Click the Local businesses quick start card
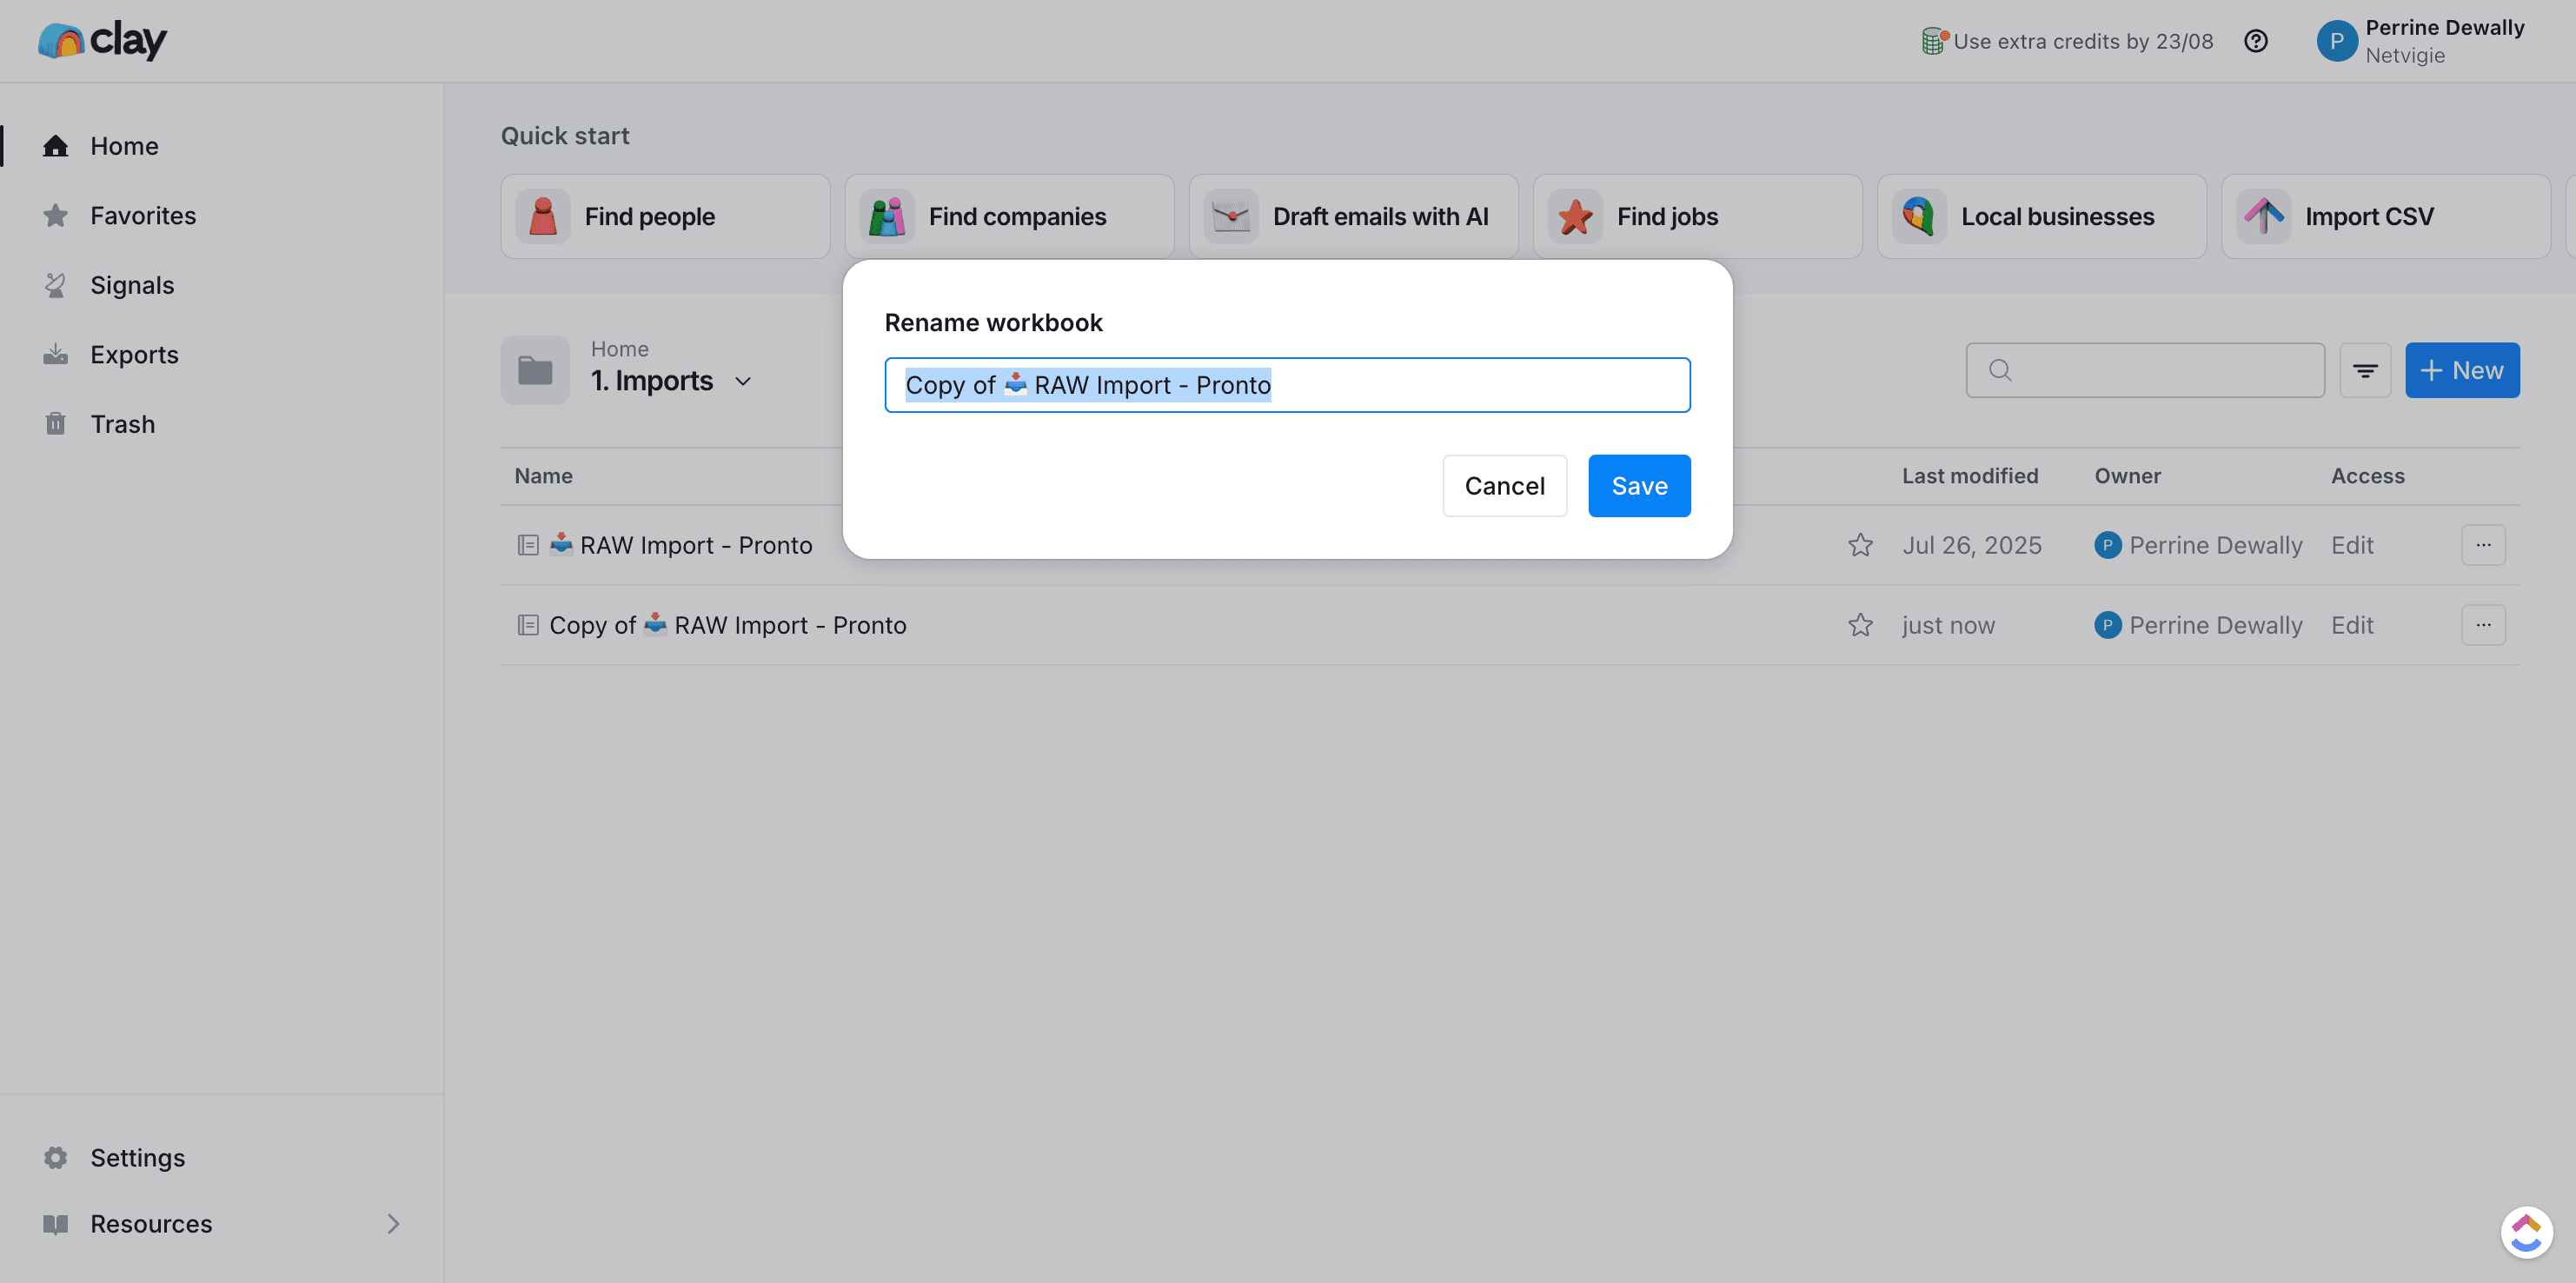2576x1283 pixels. [2041, 216]
